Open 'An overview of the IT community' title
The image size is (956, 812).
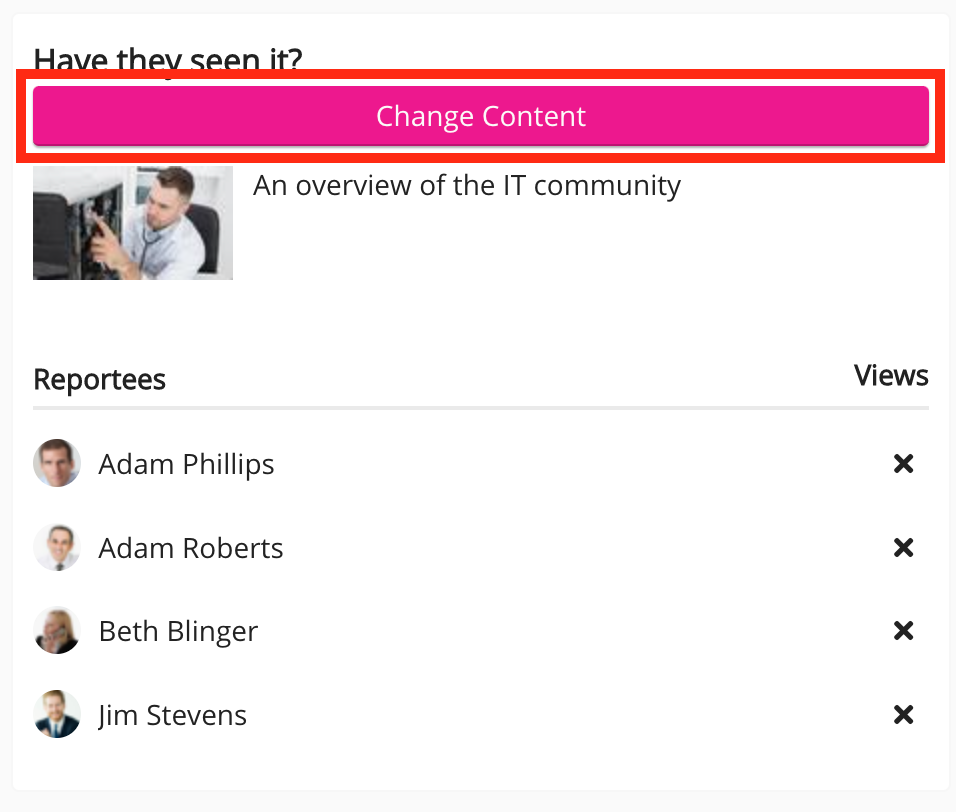click(x=467, y=186)
